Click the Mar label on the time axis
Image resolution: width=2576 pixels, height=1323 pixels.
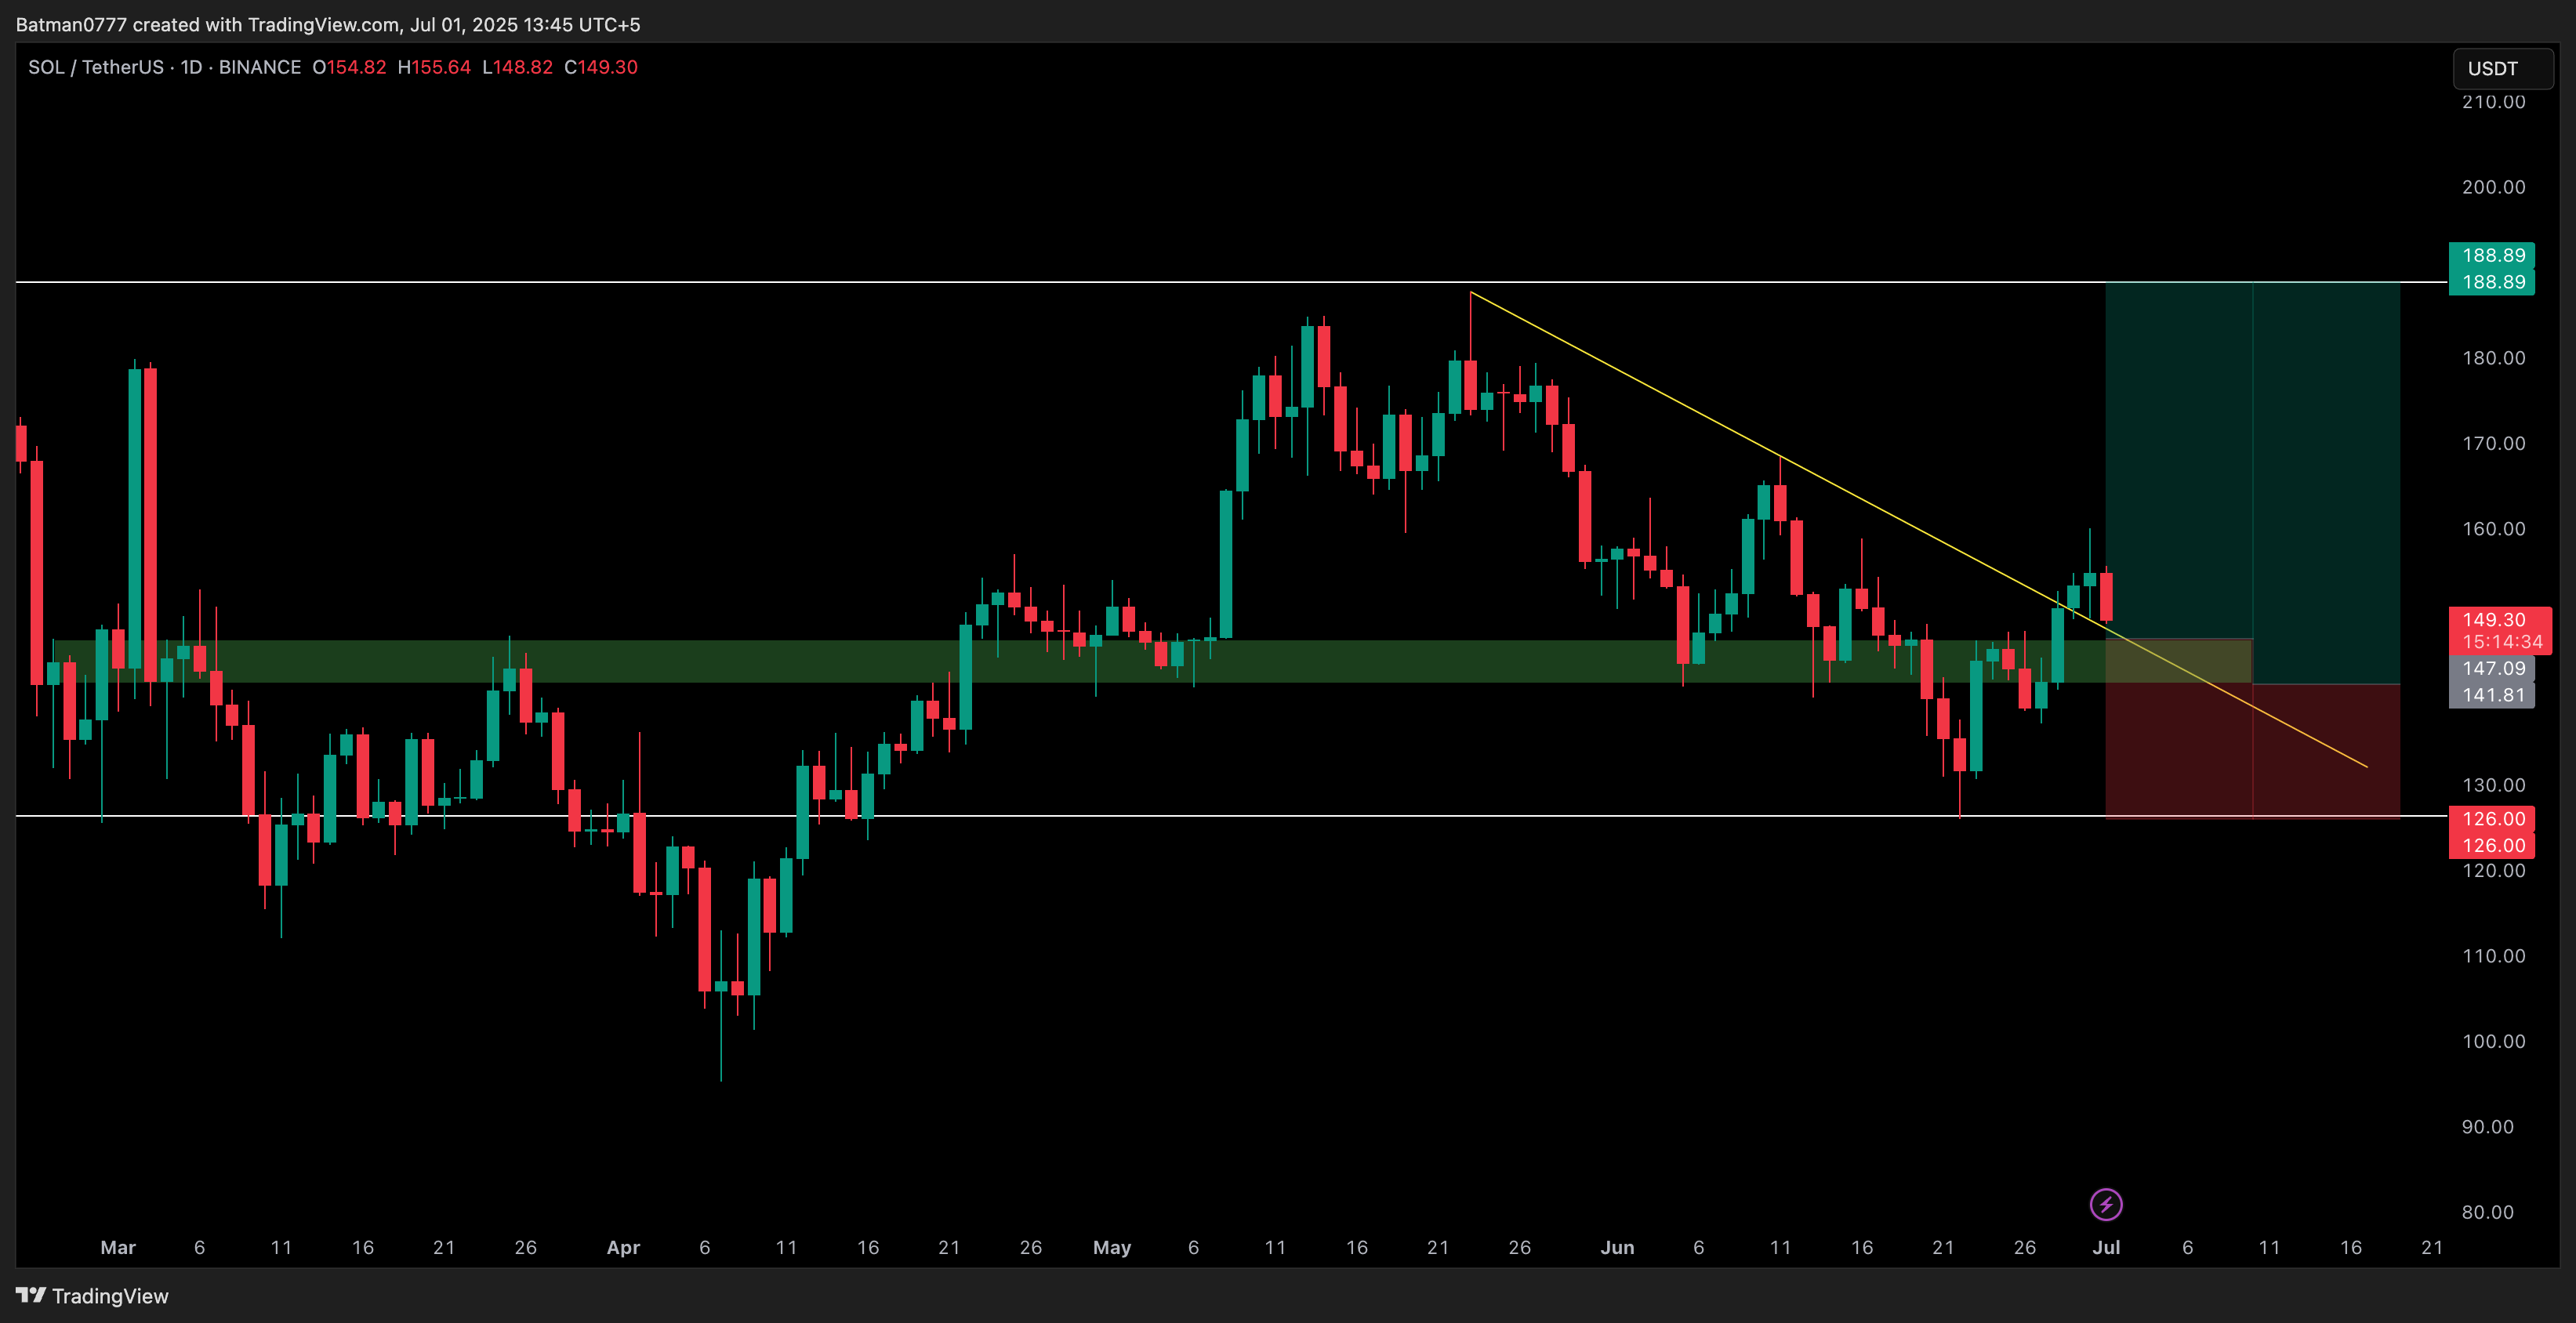pos(118,1247)
